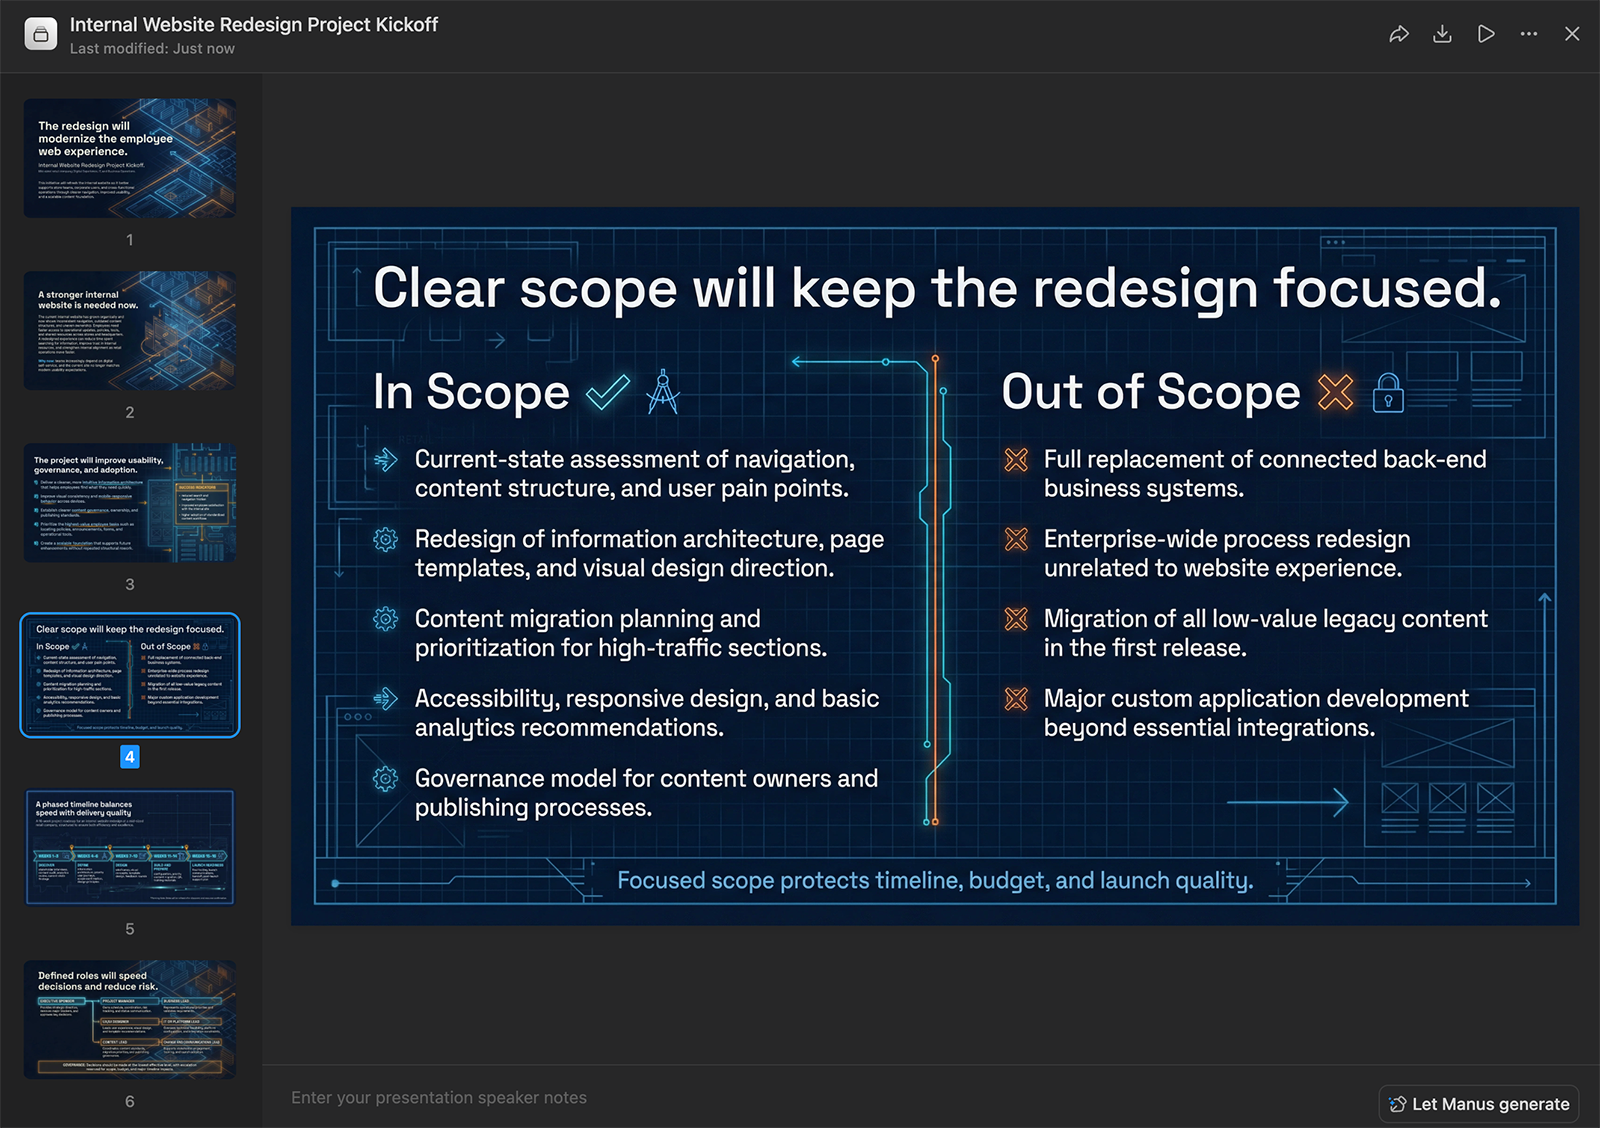The image size is (1600, 1128).
Task: Download the presentation
Action: (1442, 34)
